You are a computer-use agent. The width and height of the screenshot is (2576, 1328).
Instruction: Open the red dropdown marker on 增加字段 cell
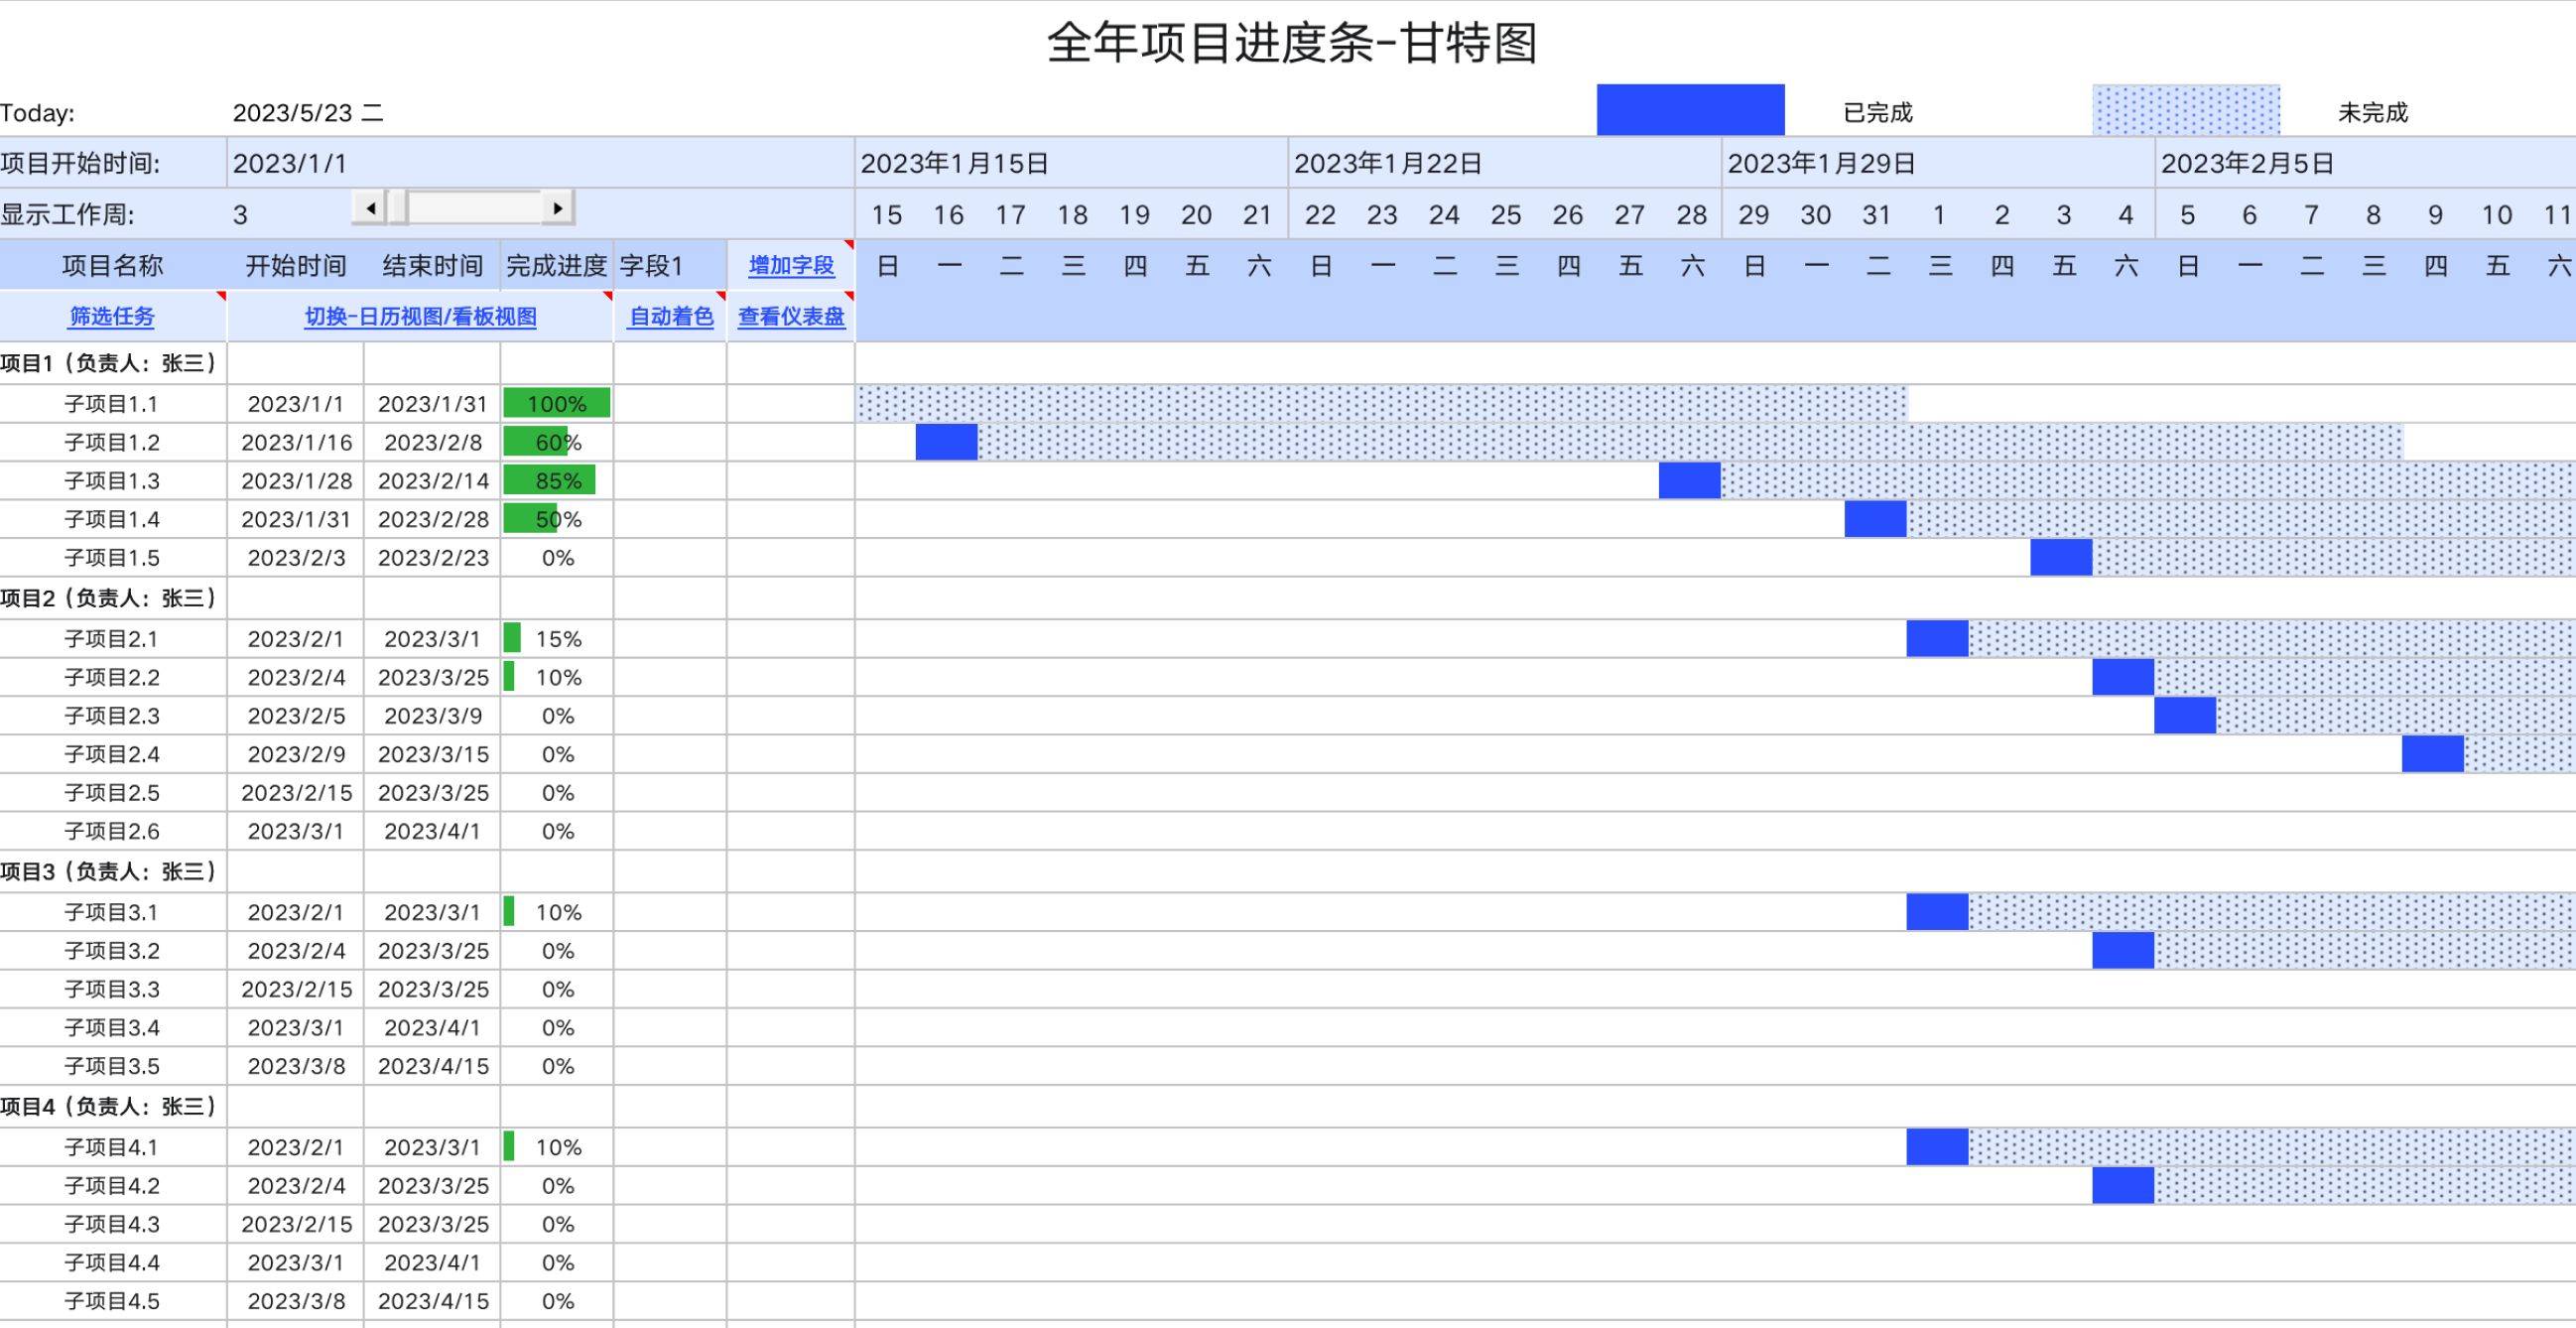coord(849,245)
